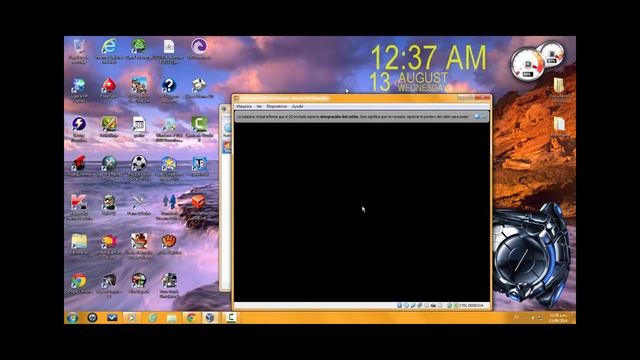This screenshot has width=640, height=360.
Task: Click inside the black virtual machine display
Action: pos(362,212)
